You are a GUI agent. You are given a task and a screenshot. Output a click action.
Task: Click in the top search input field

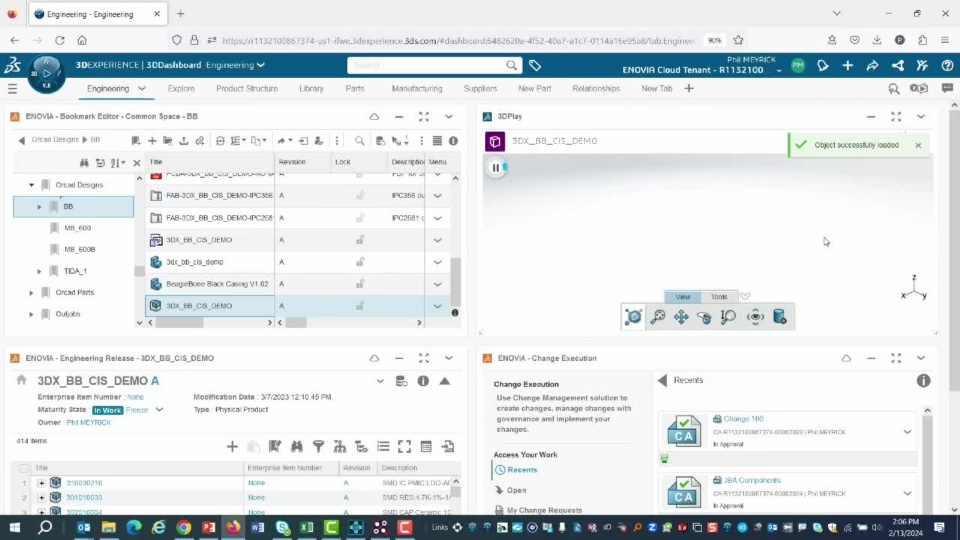[428, 65]
